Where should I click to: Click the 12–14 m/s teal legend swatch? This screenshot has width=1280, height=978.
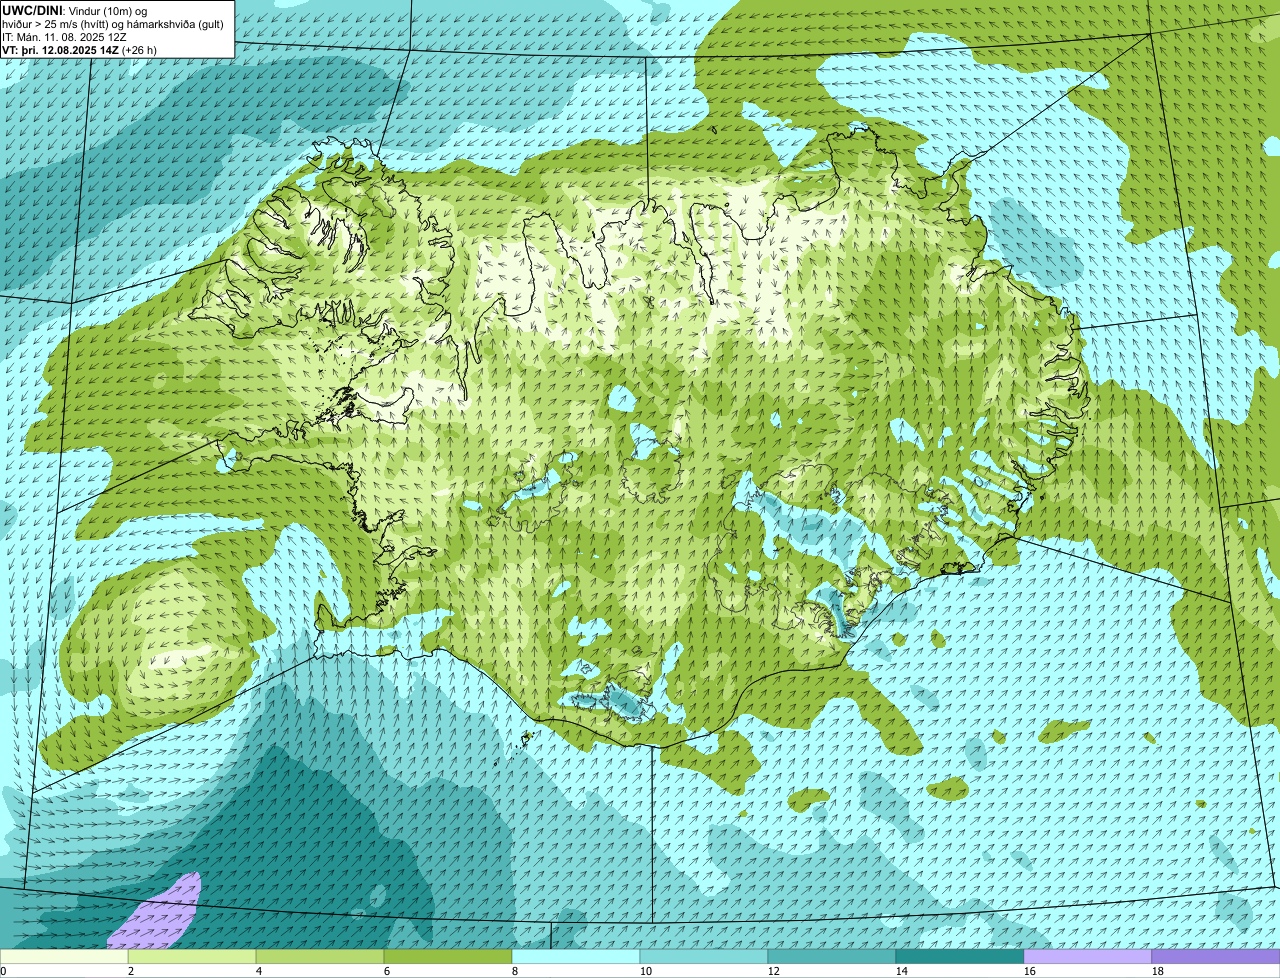coord(832,957)
